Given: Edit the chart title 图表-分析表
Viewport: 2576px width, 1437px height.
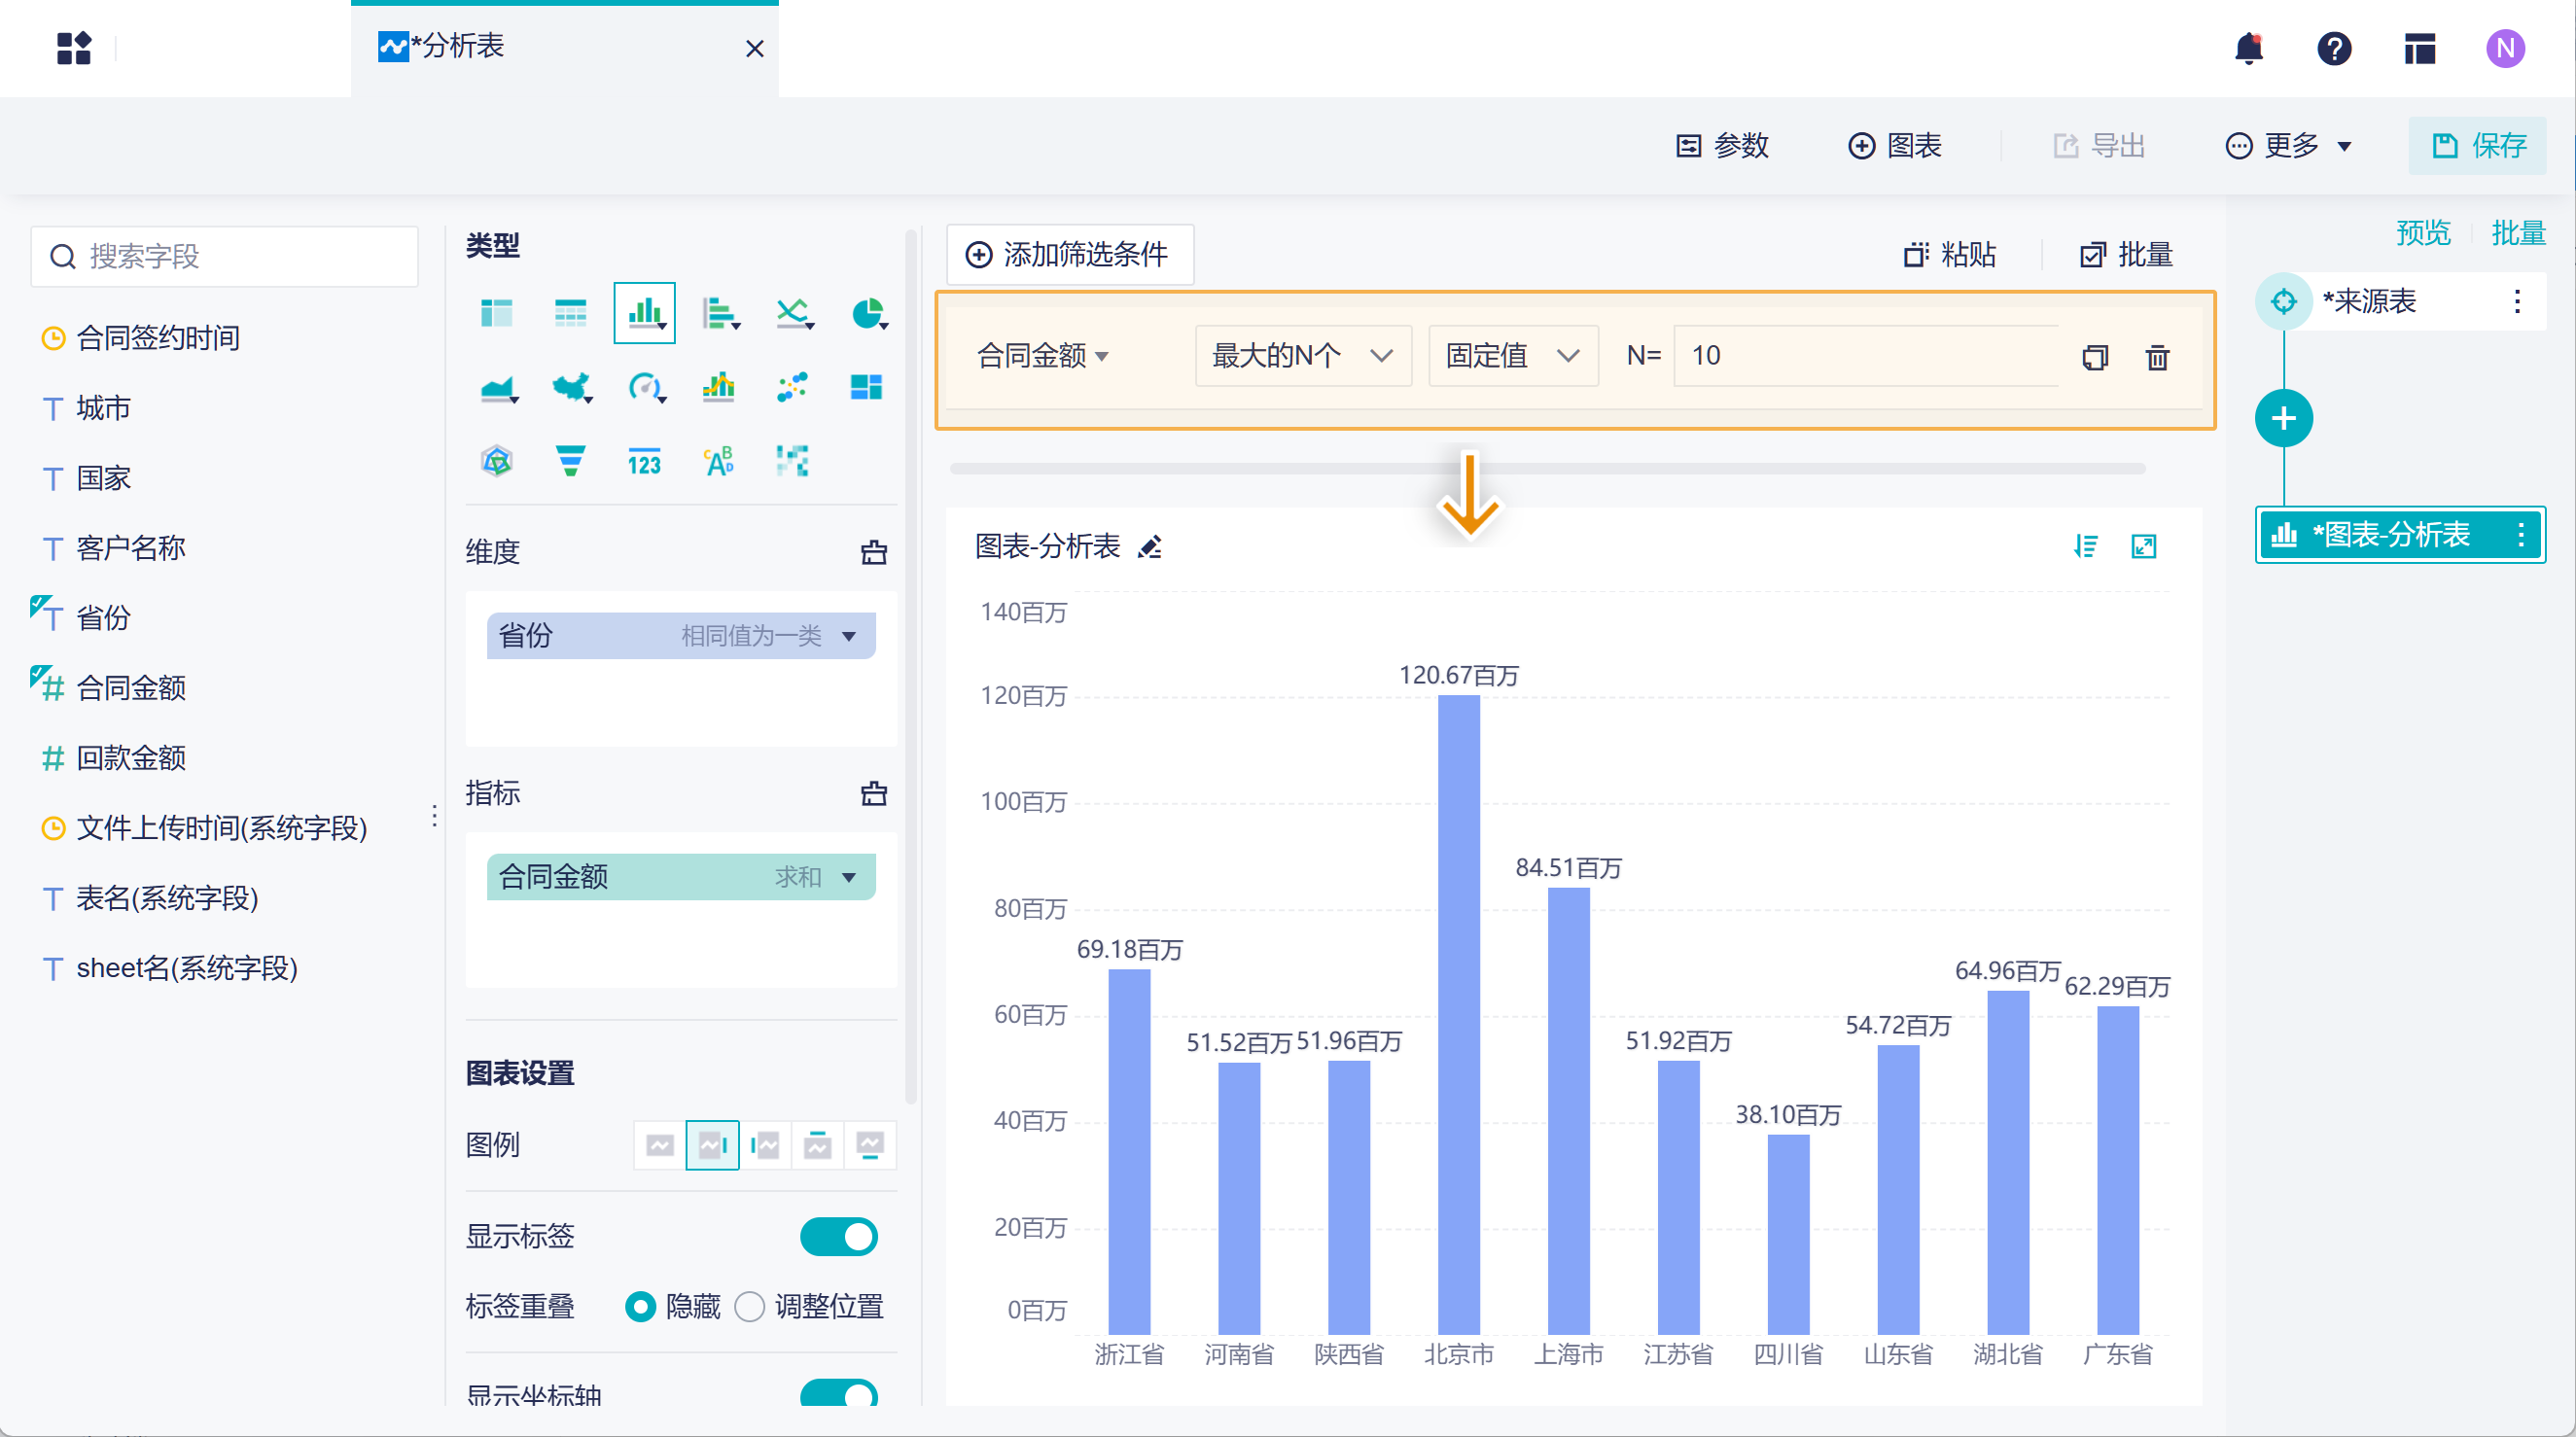Looking at the screenshot, I should coord(1150,547).
